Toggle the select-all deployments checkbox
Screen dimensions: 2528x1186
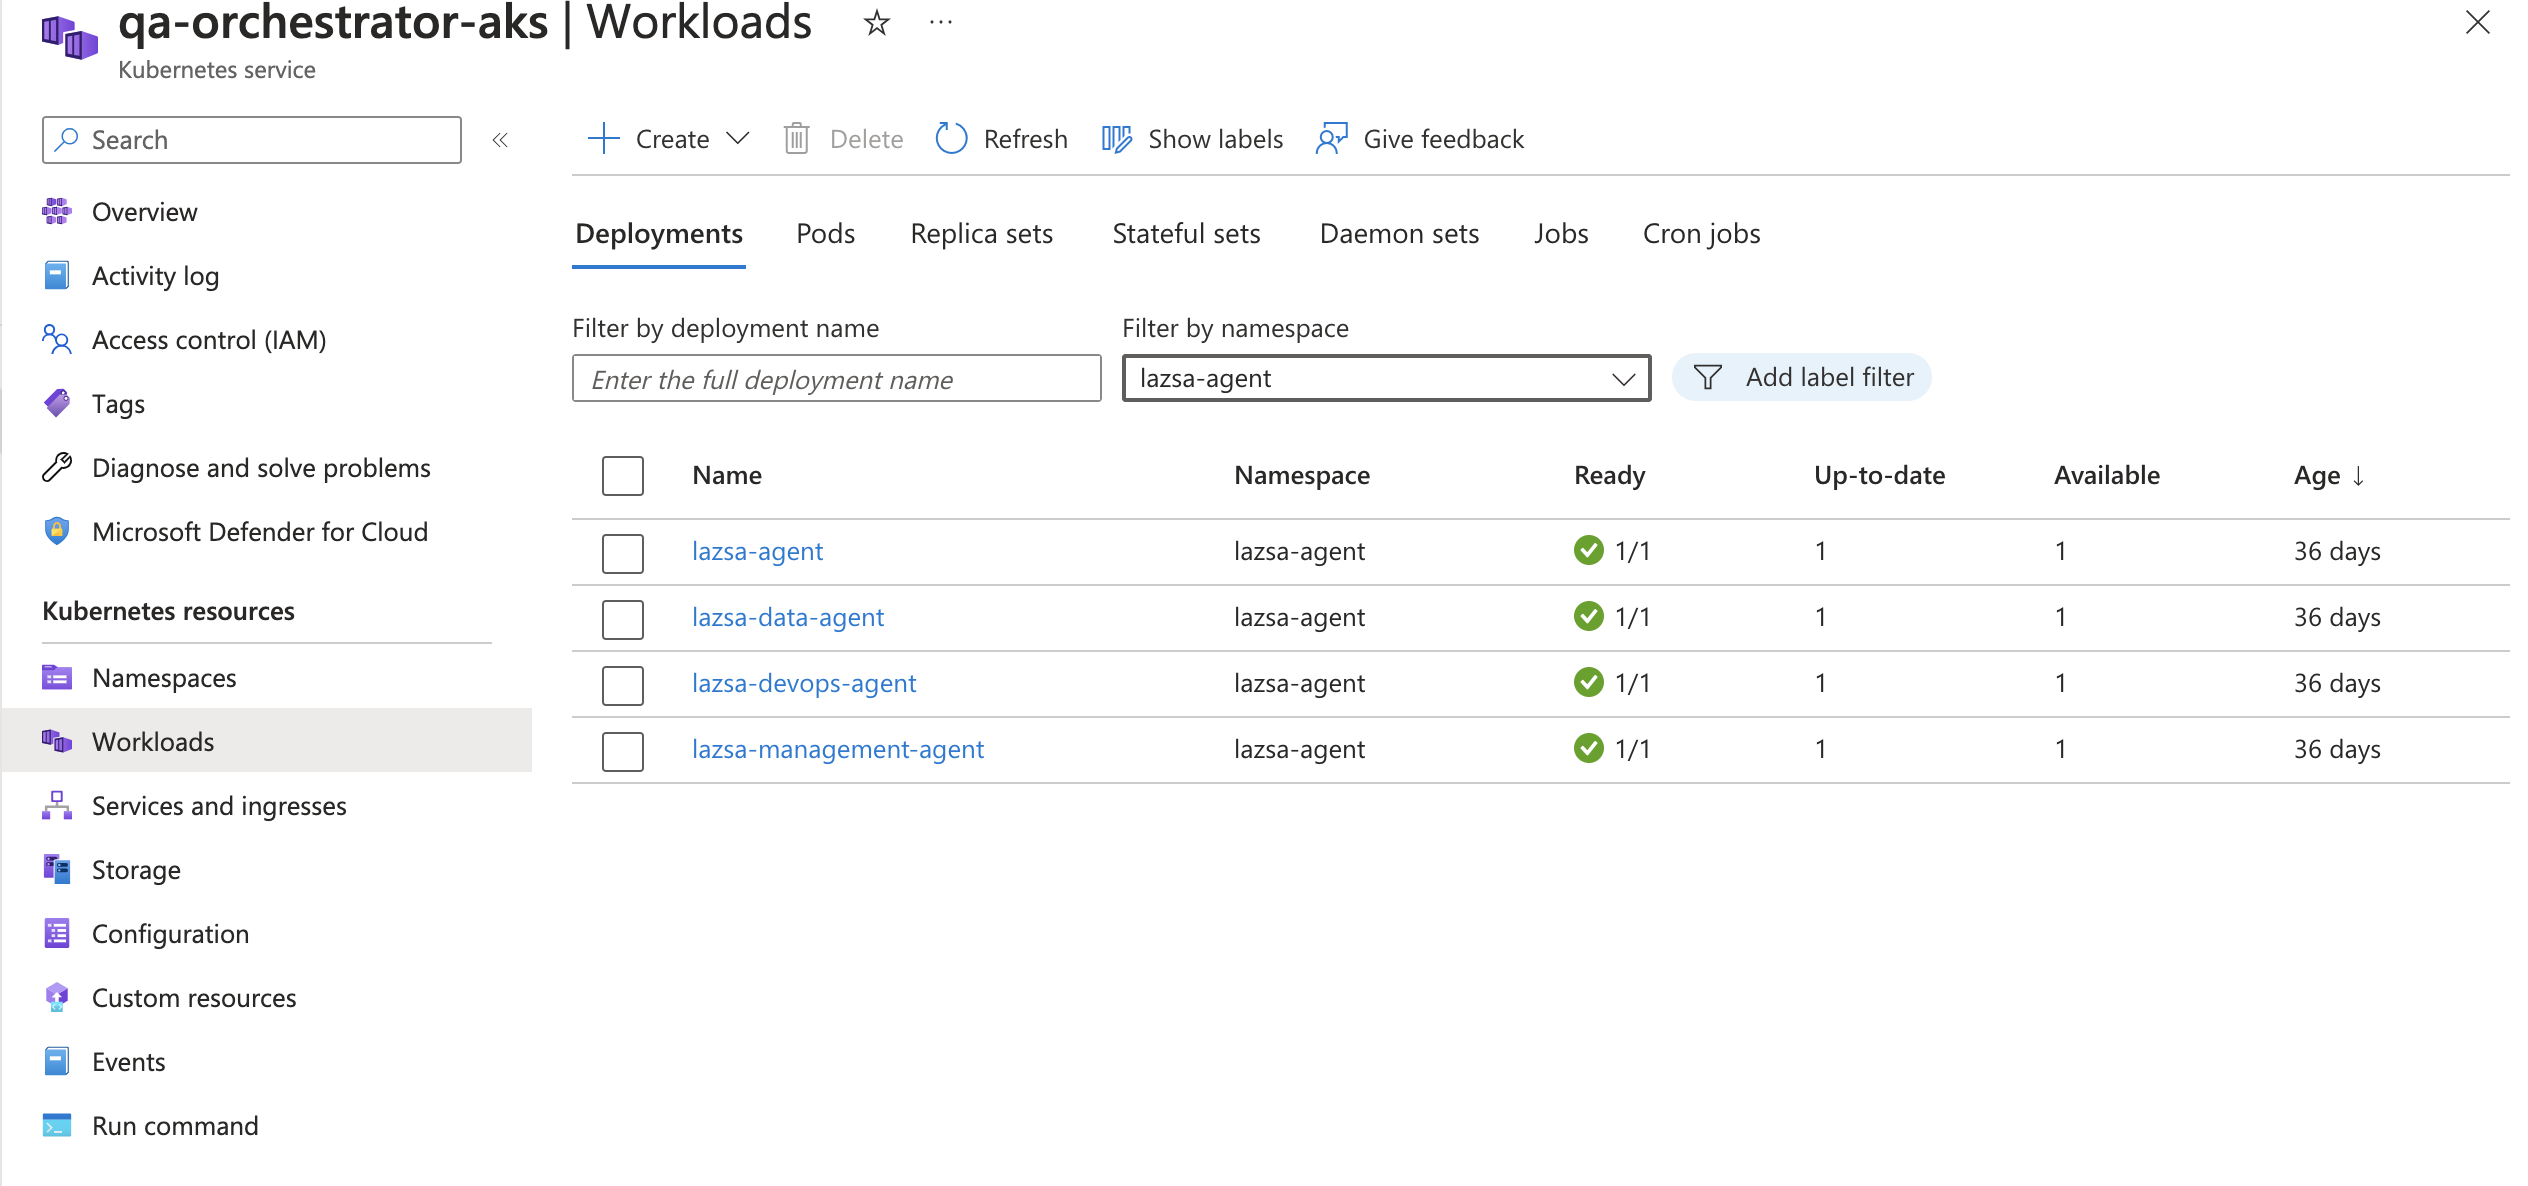pyautogui.click(x=622, y=476)
